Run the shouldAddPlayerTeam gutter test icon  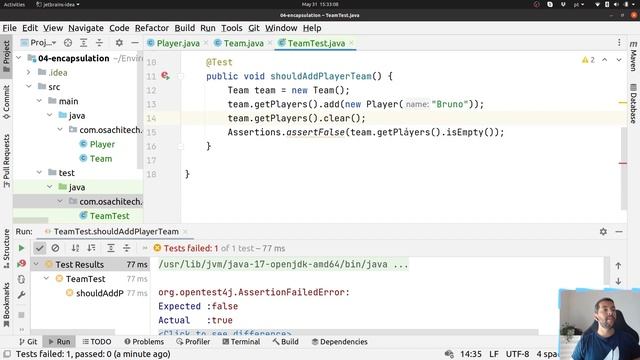165,76
